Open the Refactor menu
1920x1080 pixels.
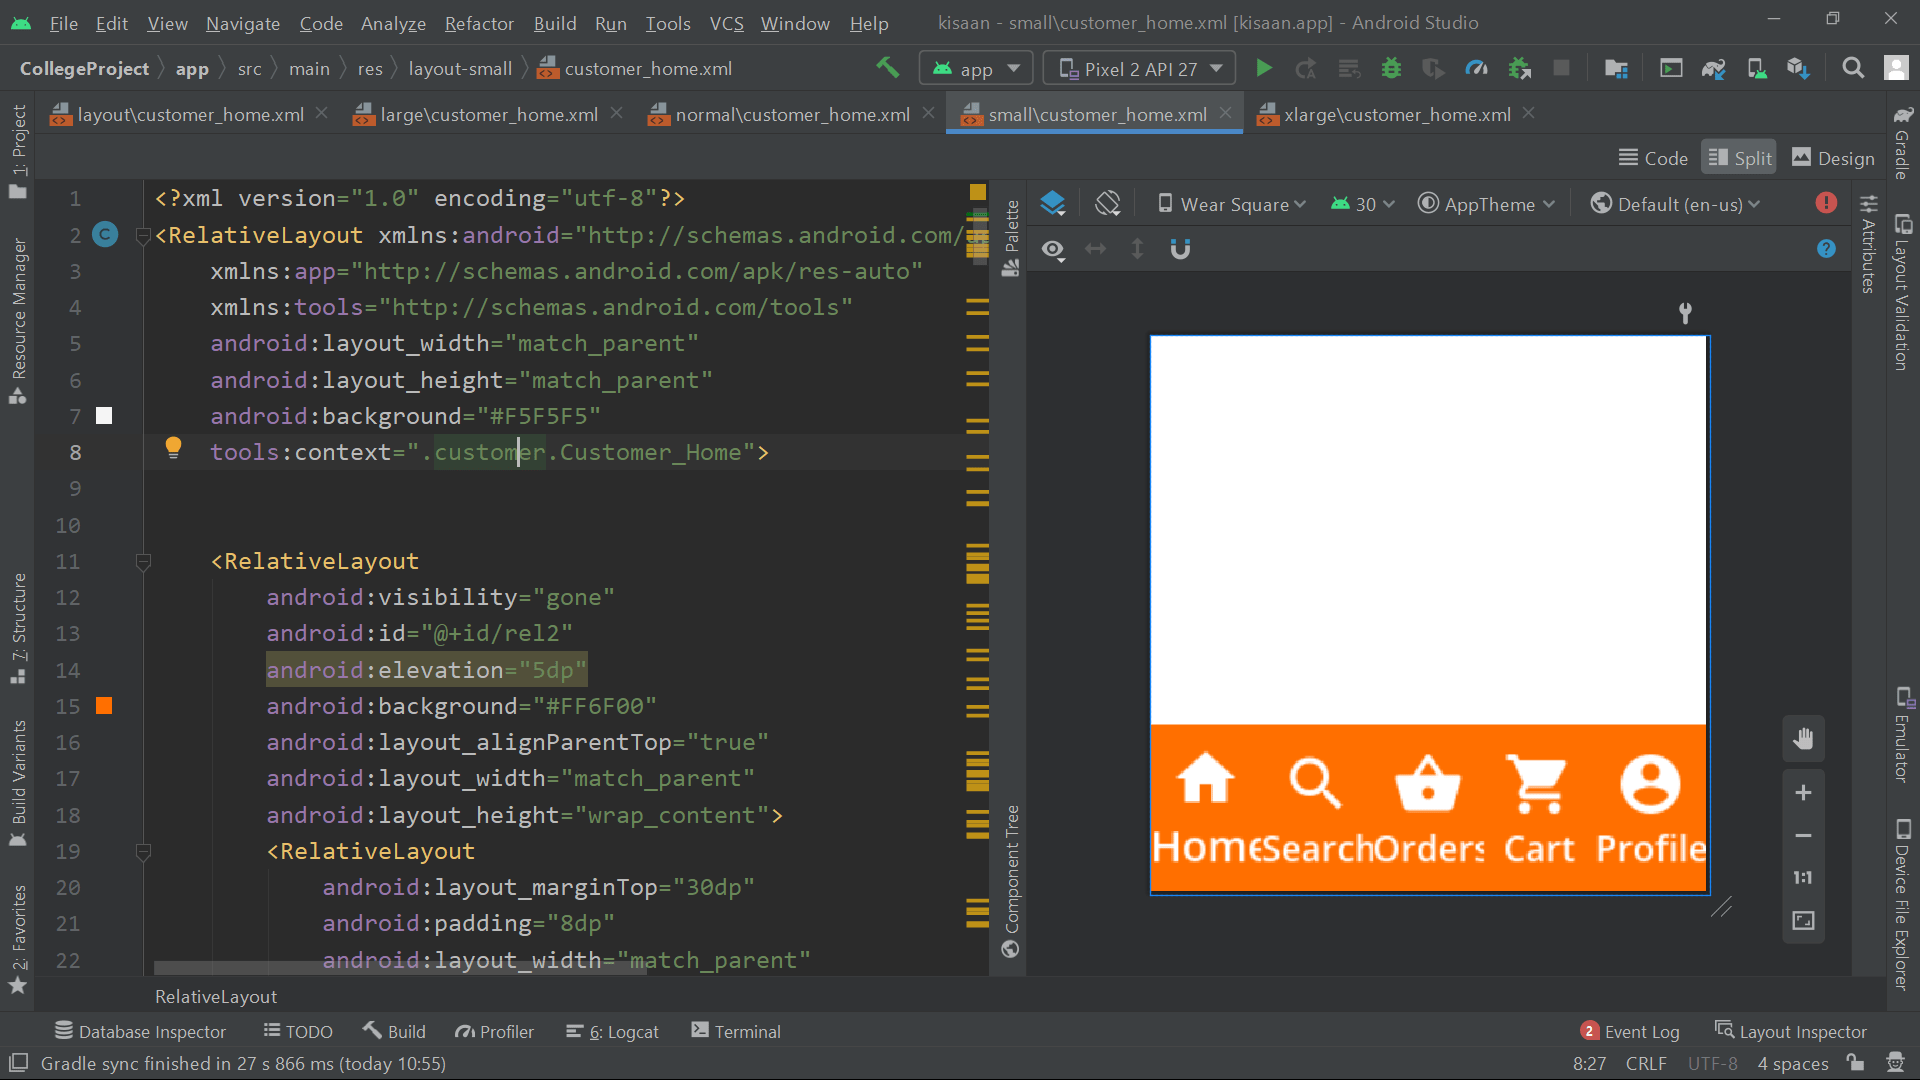click(x=479, y=23)
